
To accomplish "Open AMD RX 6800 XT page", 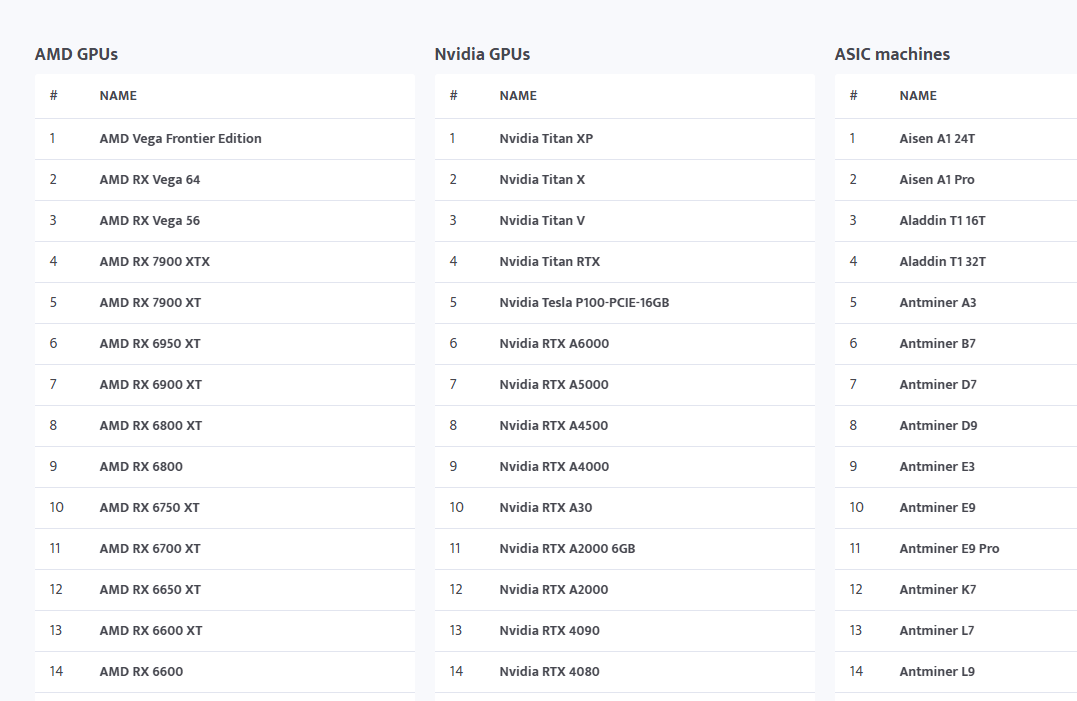I will (x=150, y=426).
